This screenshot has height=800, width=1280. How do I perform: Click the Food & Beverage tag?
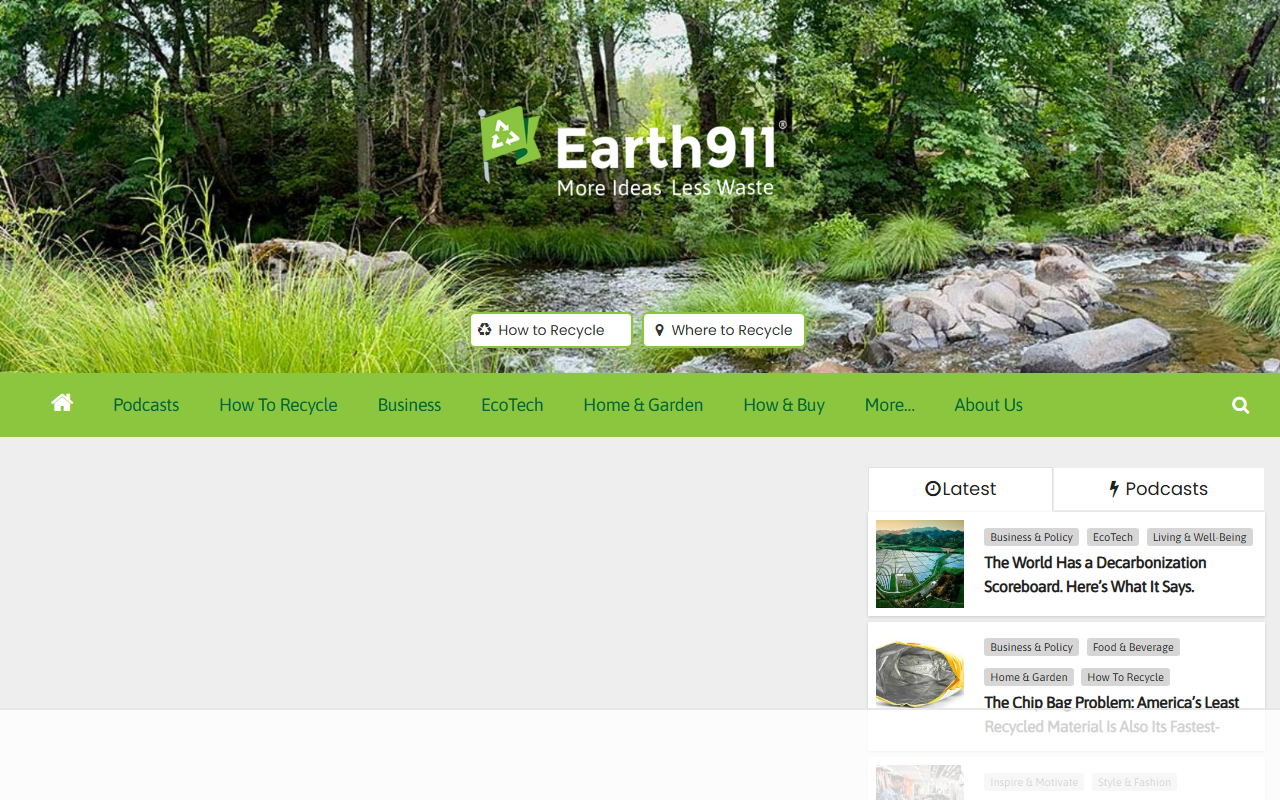point(1133,647)
